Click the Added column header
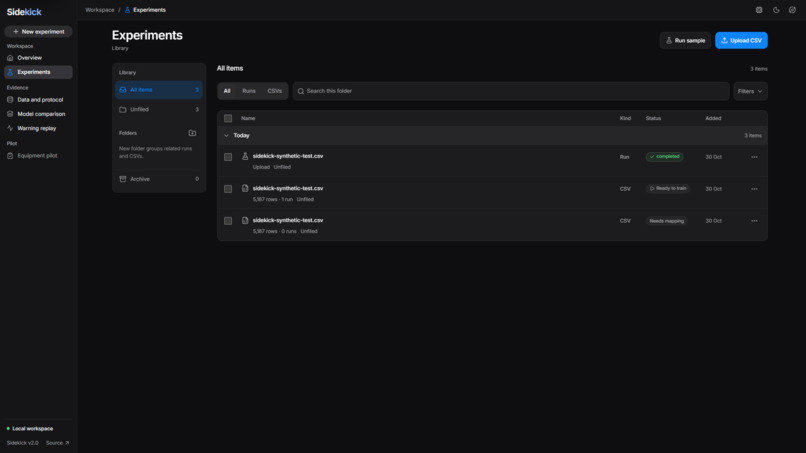 [x=713, y=118]
